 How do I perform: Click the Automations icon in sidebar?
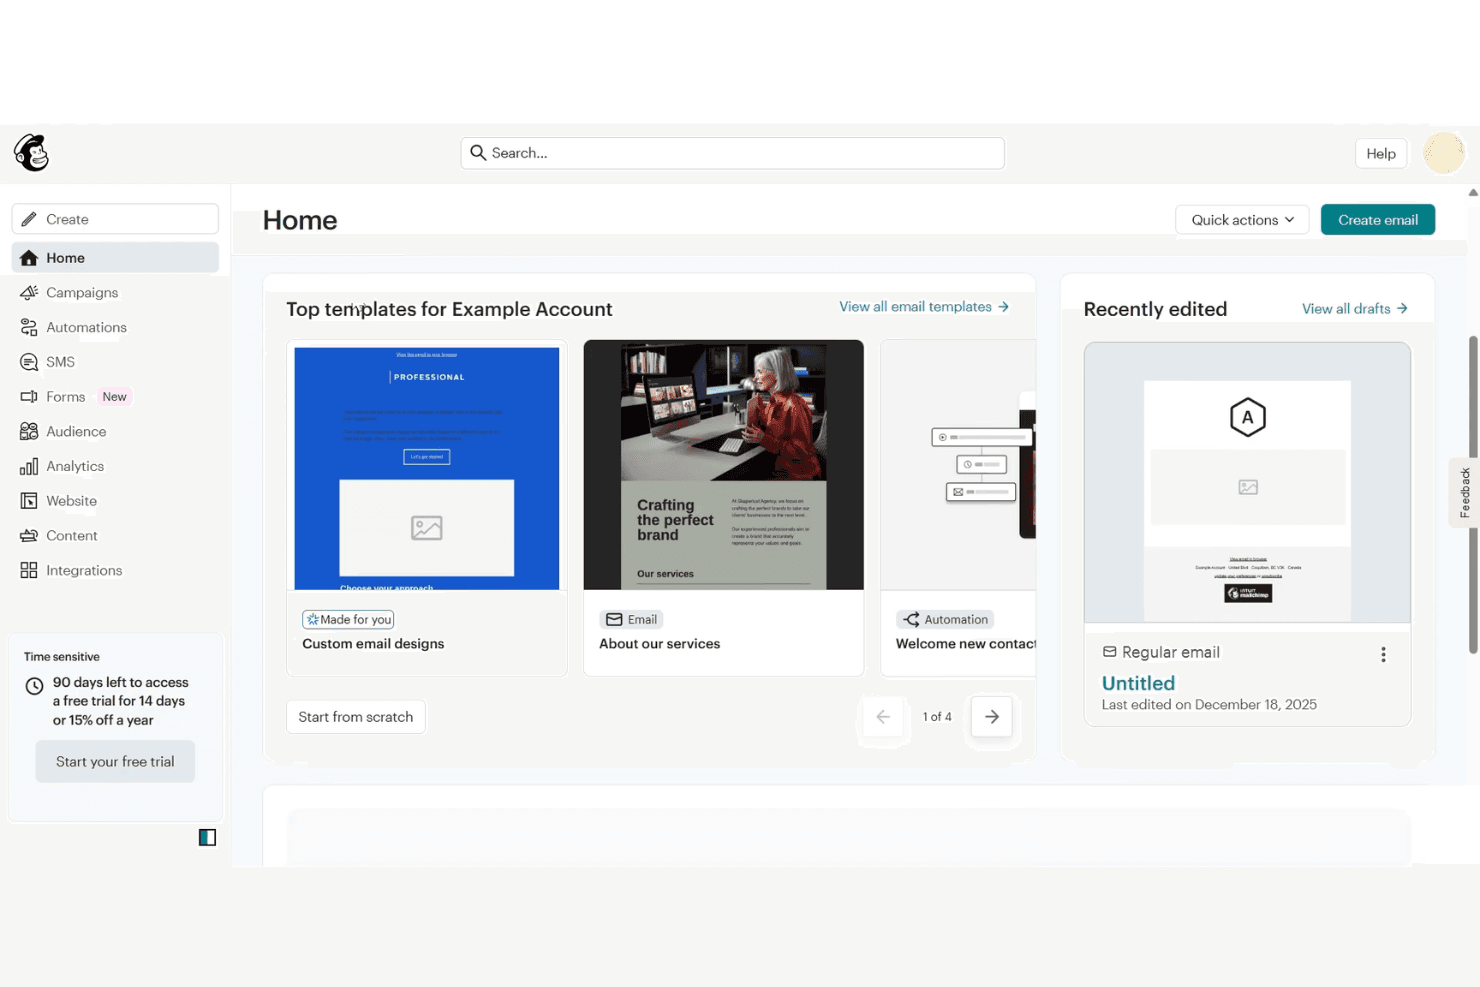(29, 327)
